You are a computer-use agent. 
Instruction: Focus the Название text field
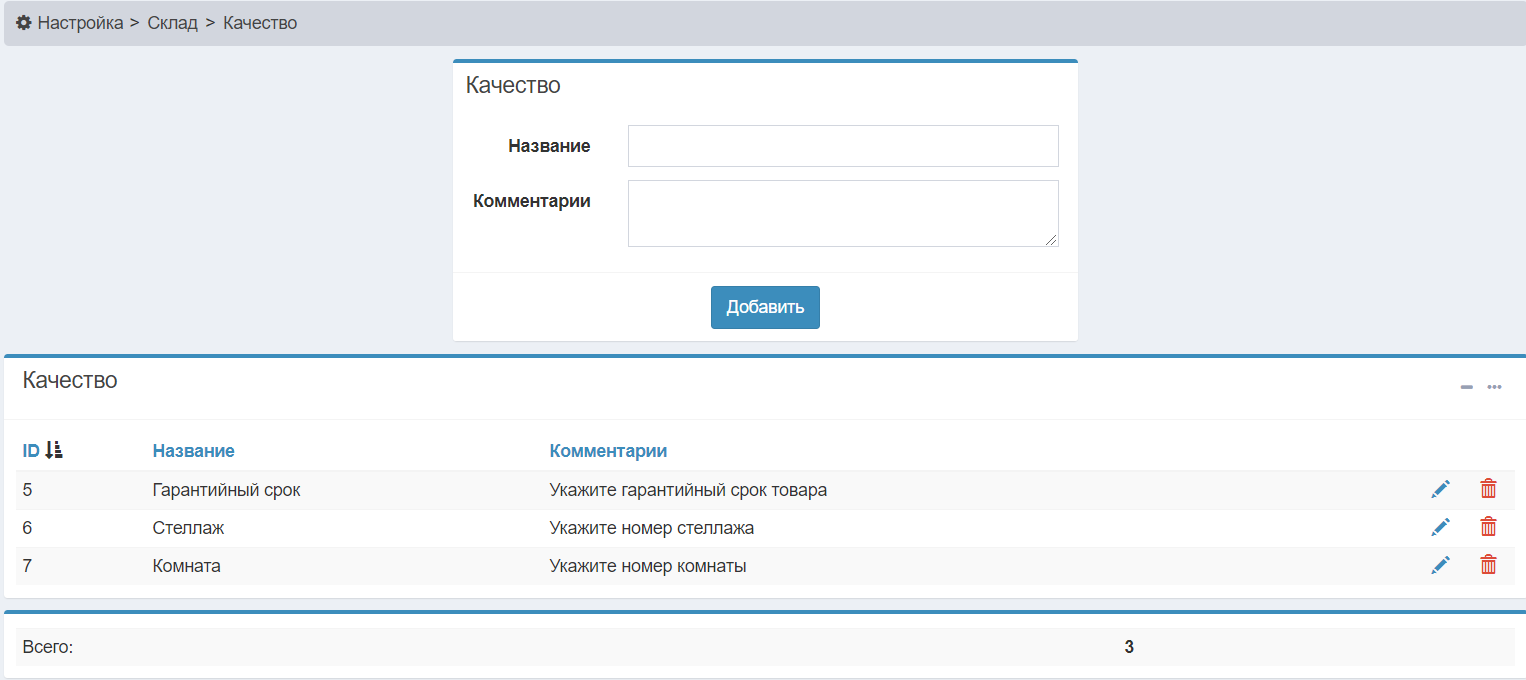tap(842, 146)
